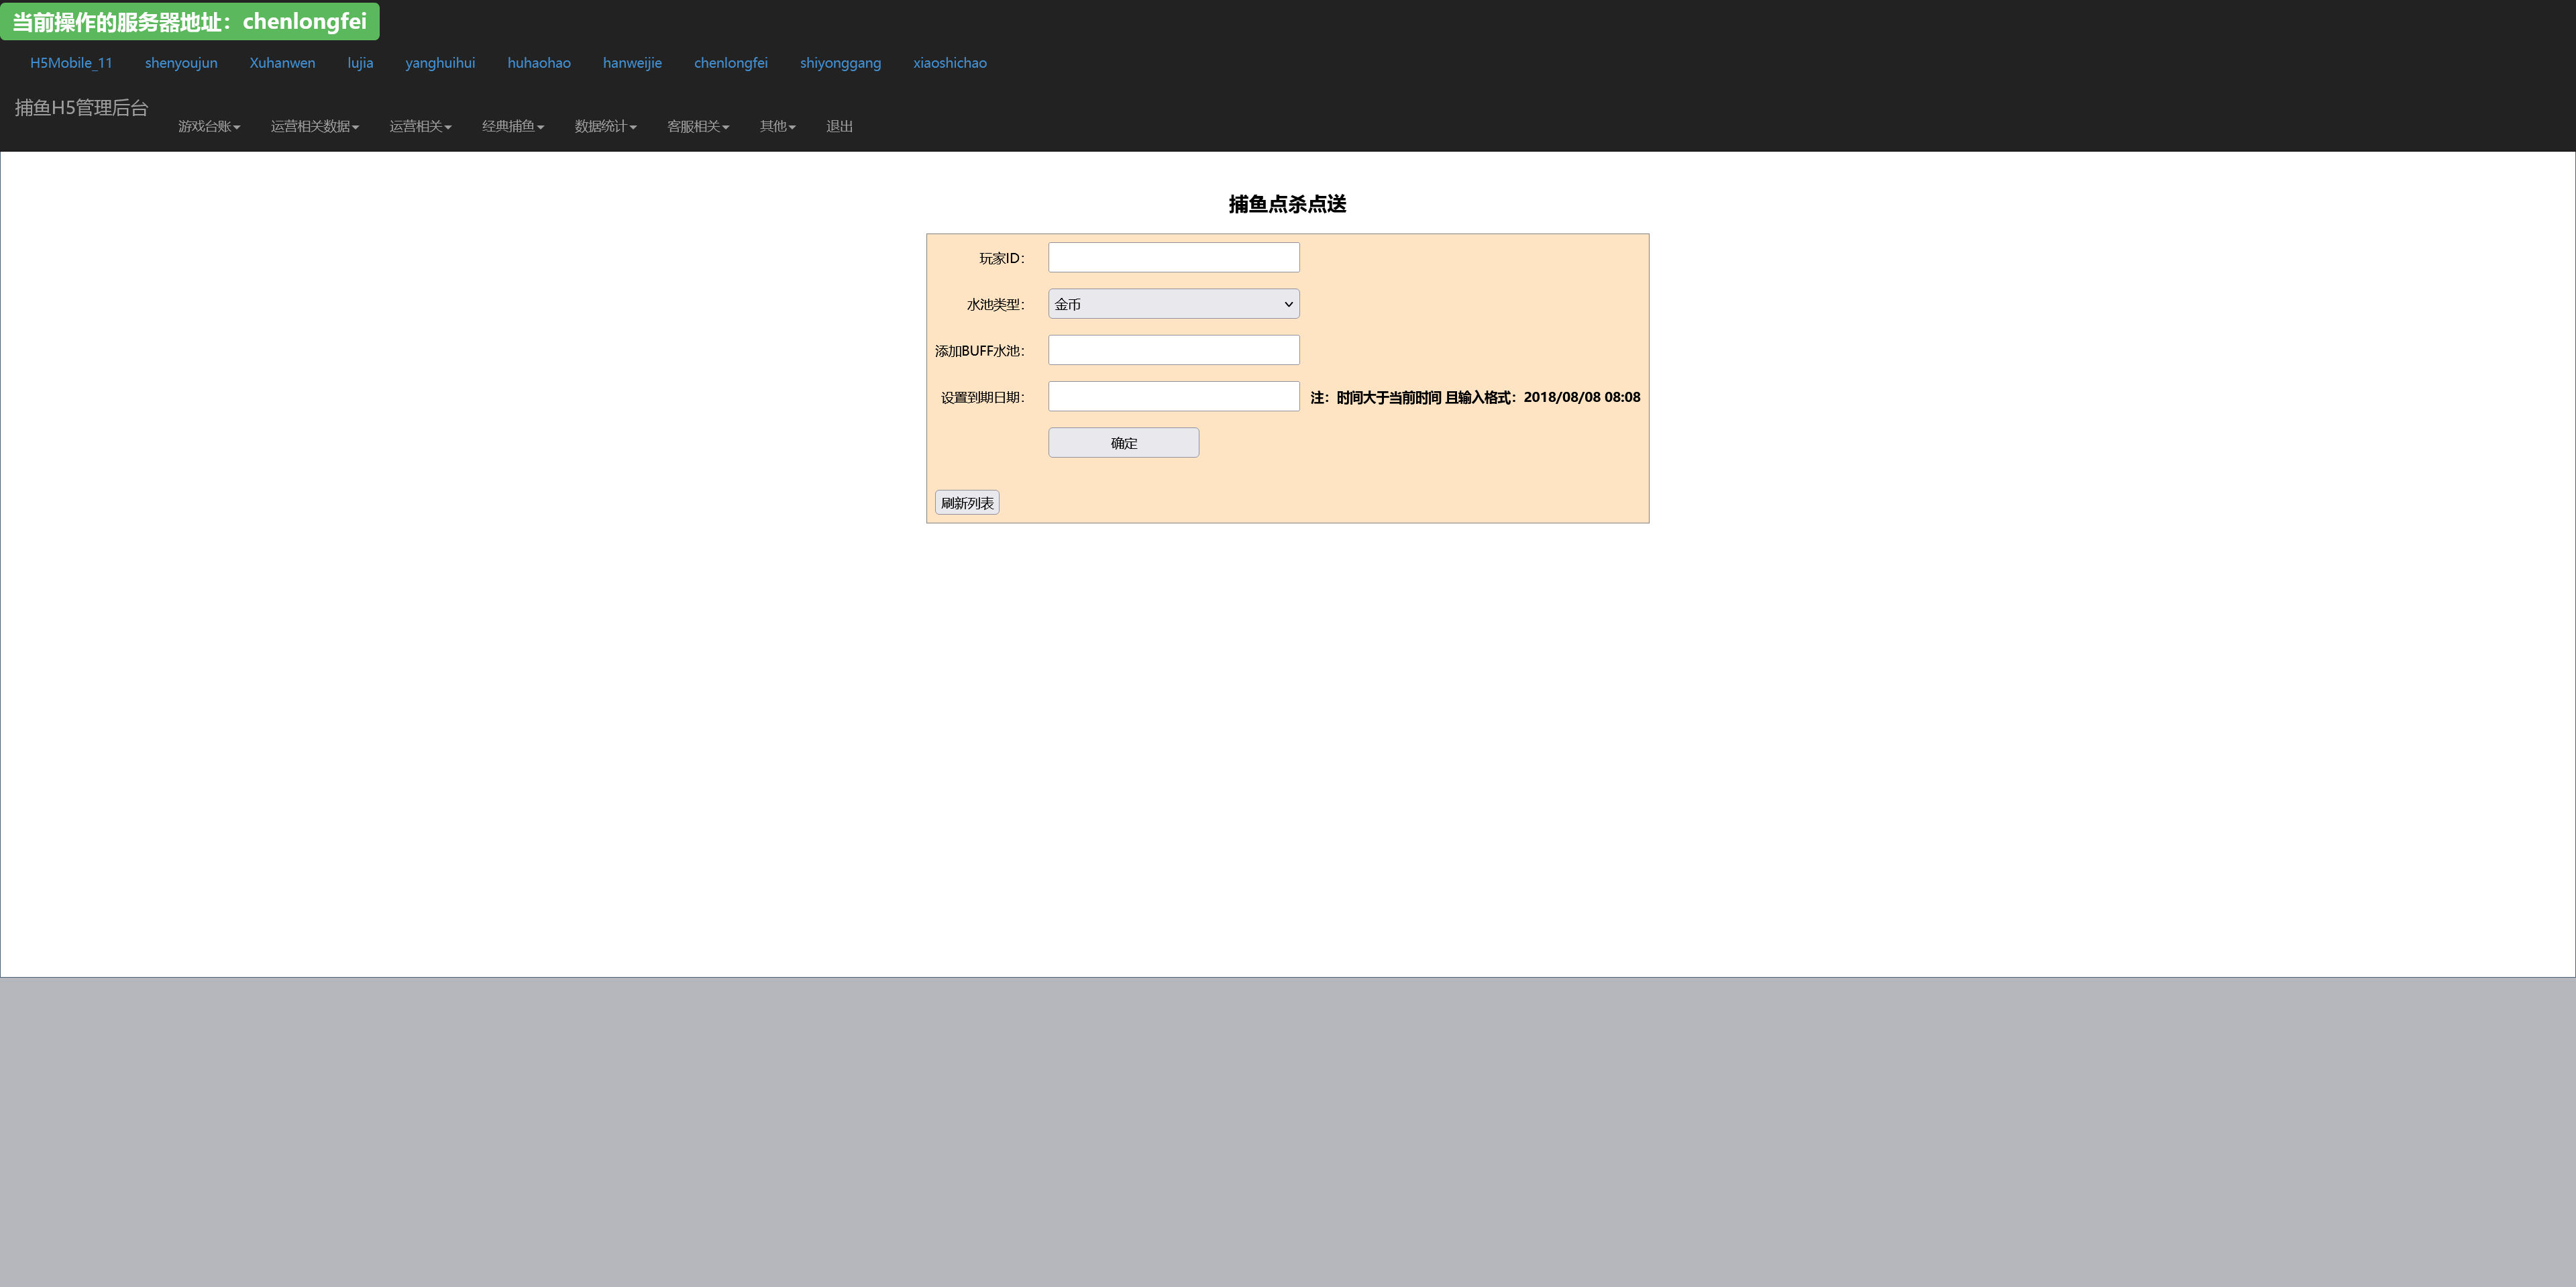Open the 游戏台账 dropdown menu
Viewport: 2576px width, 1287px height.
(209, 126)
